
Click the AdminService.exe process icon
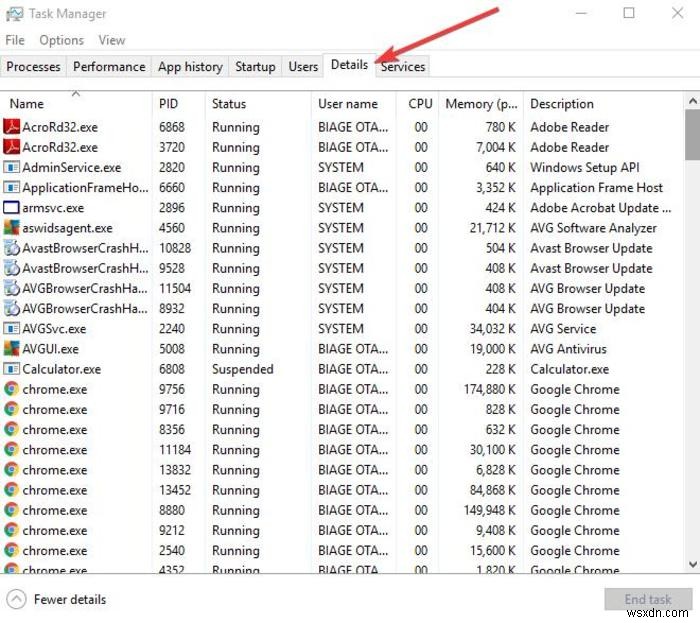click(12, 167)
